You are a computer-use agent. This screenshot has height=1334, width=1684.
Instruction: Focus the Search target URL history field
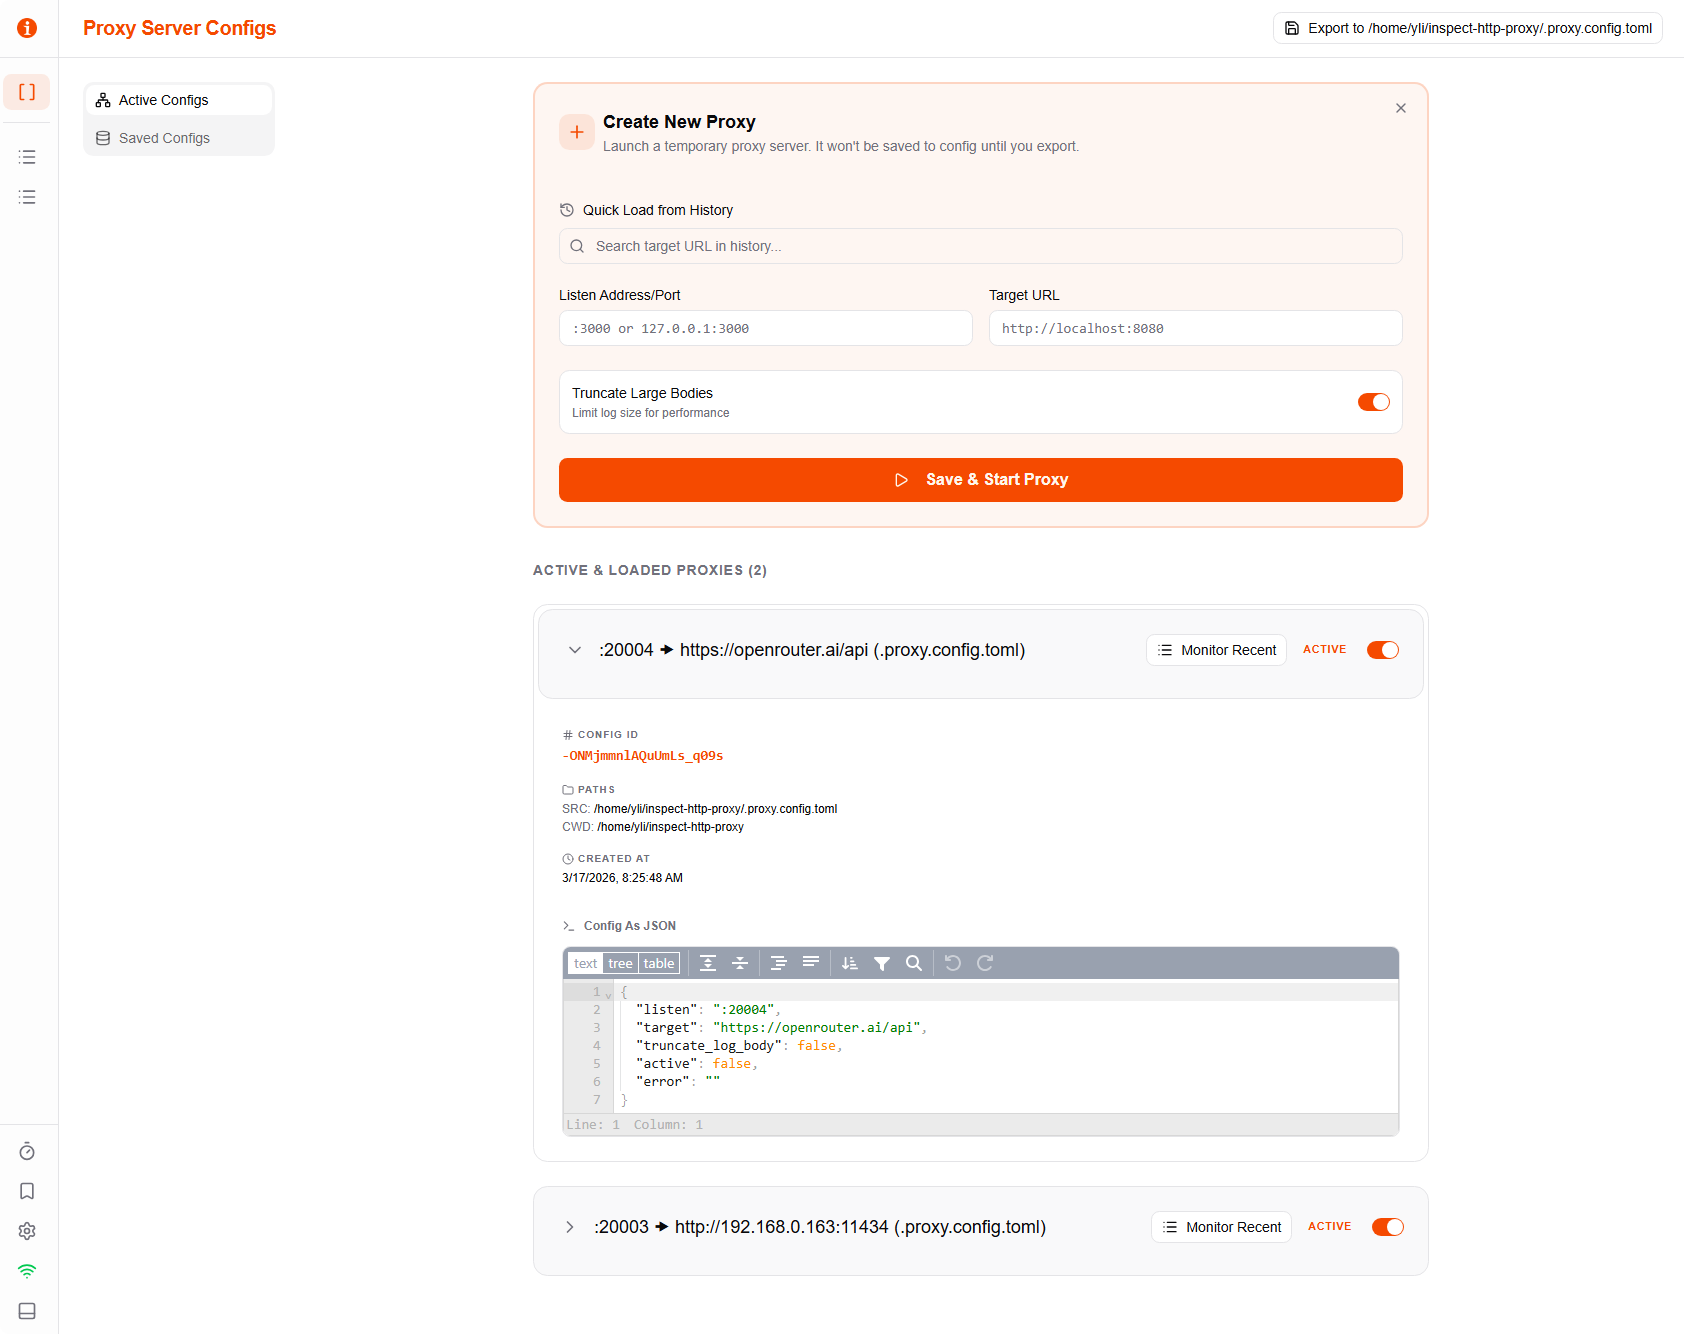point(981,246)
